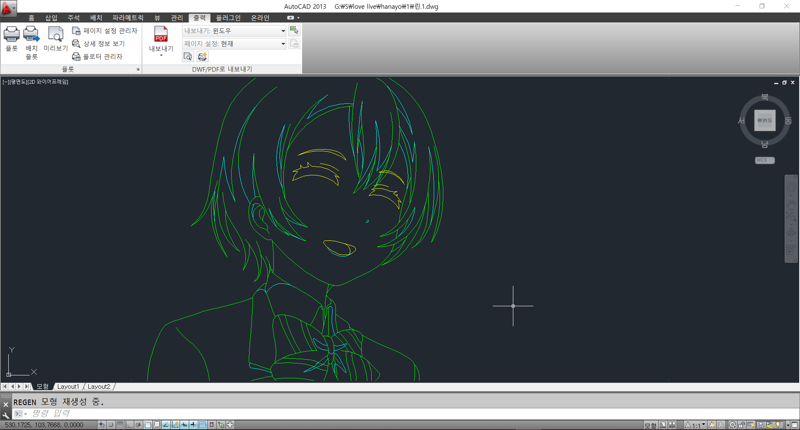The image size is (800, 430).
Task: Open the Layout1 tab
Action: coord(68,387)
